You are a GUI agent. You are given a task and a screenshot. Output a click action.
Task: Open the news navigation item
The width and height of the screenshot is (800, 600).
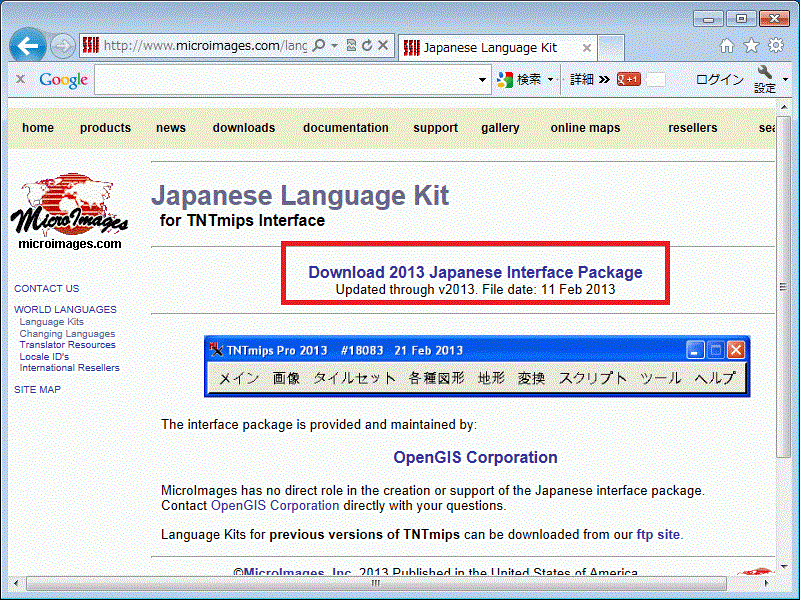pyautogui.click(x=171, y=128)
